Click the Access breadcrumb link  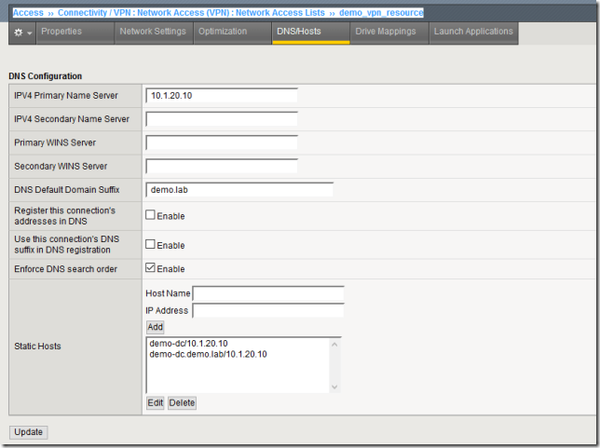click(28, 13)
